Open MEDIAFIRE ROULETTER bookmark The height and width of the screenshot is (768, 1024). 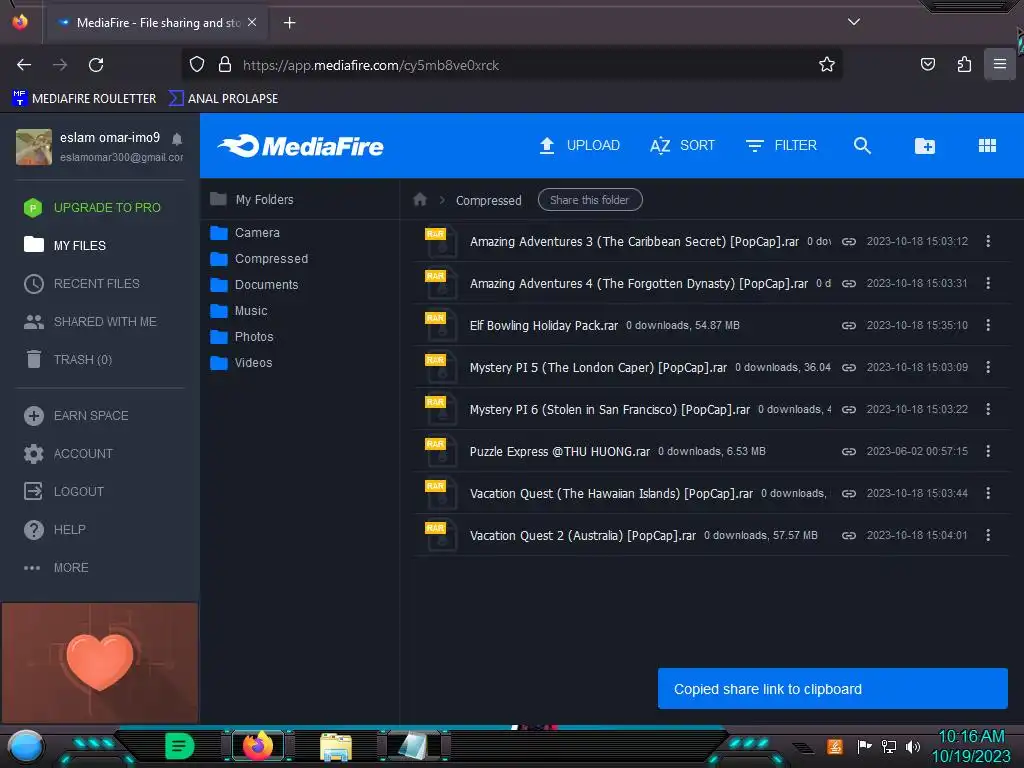(84, 99)
